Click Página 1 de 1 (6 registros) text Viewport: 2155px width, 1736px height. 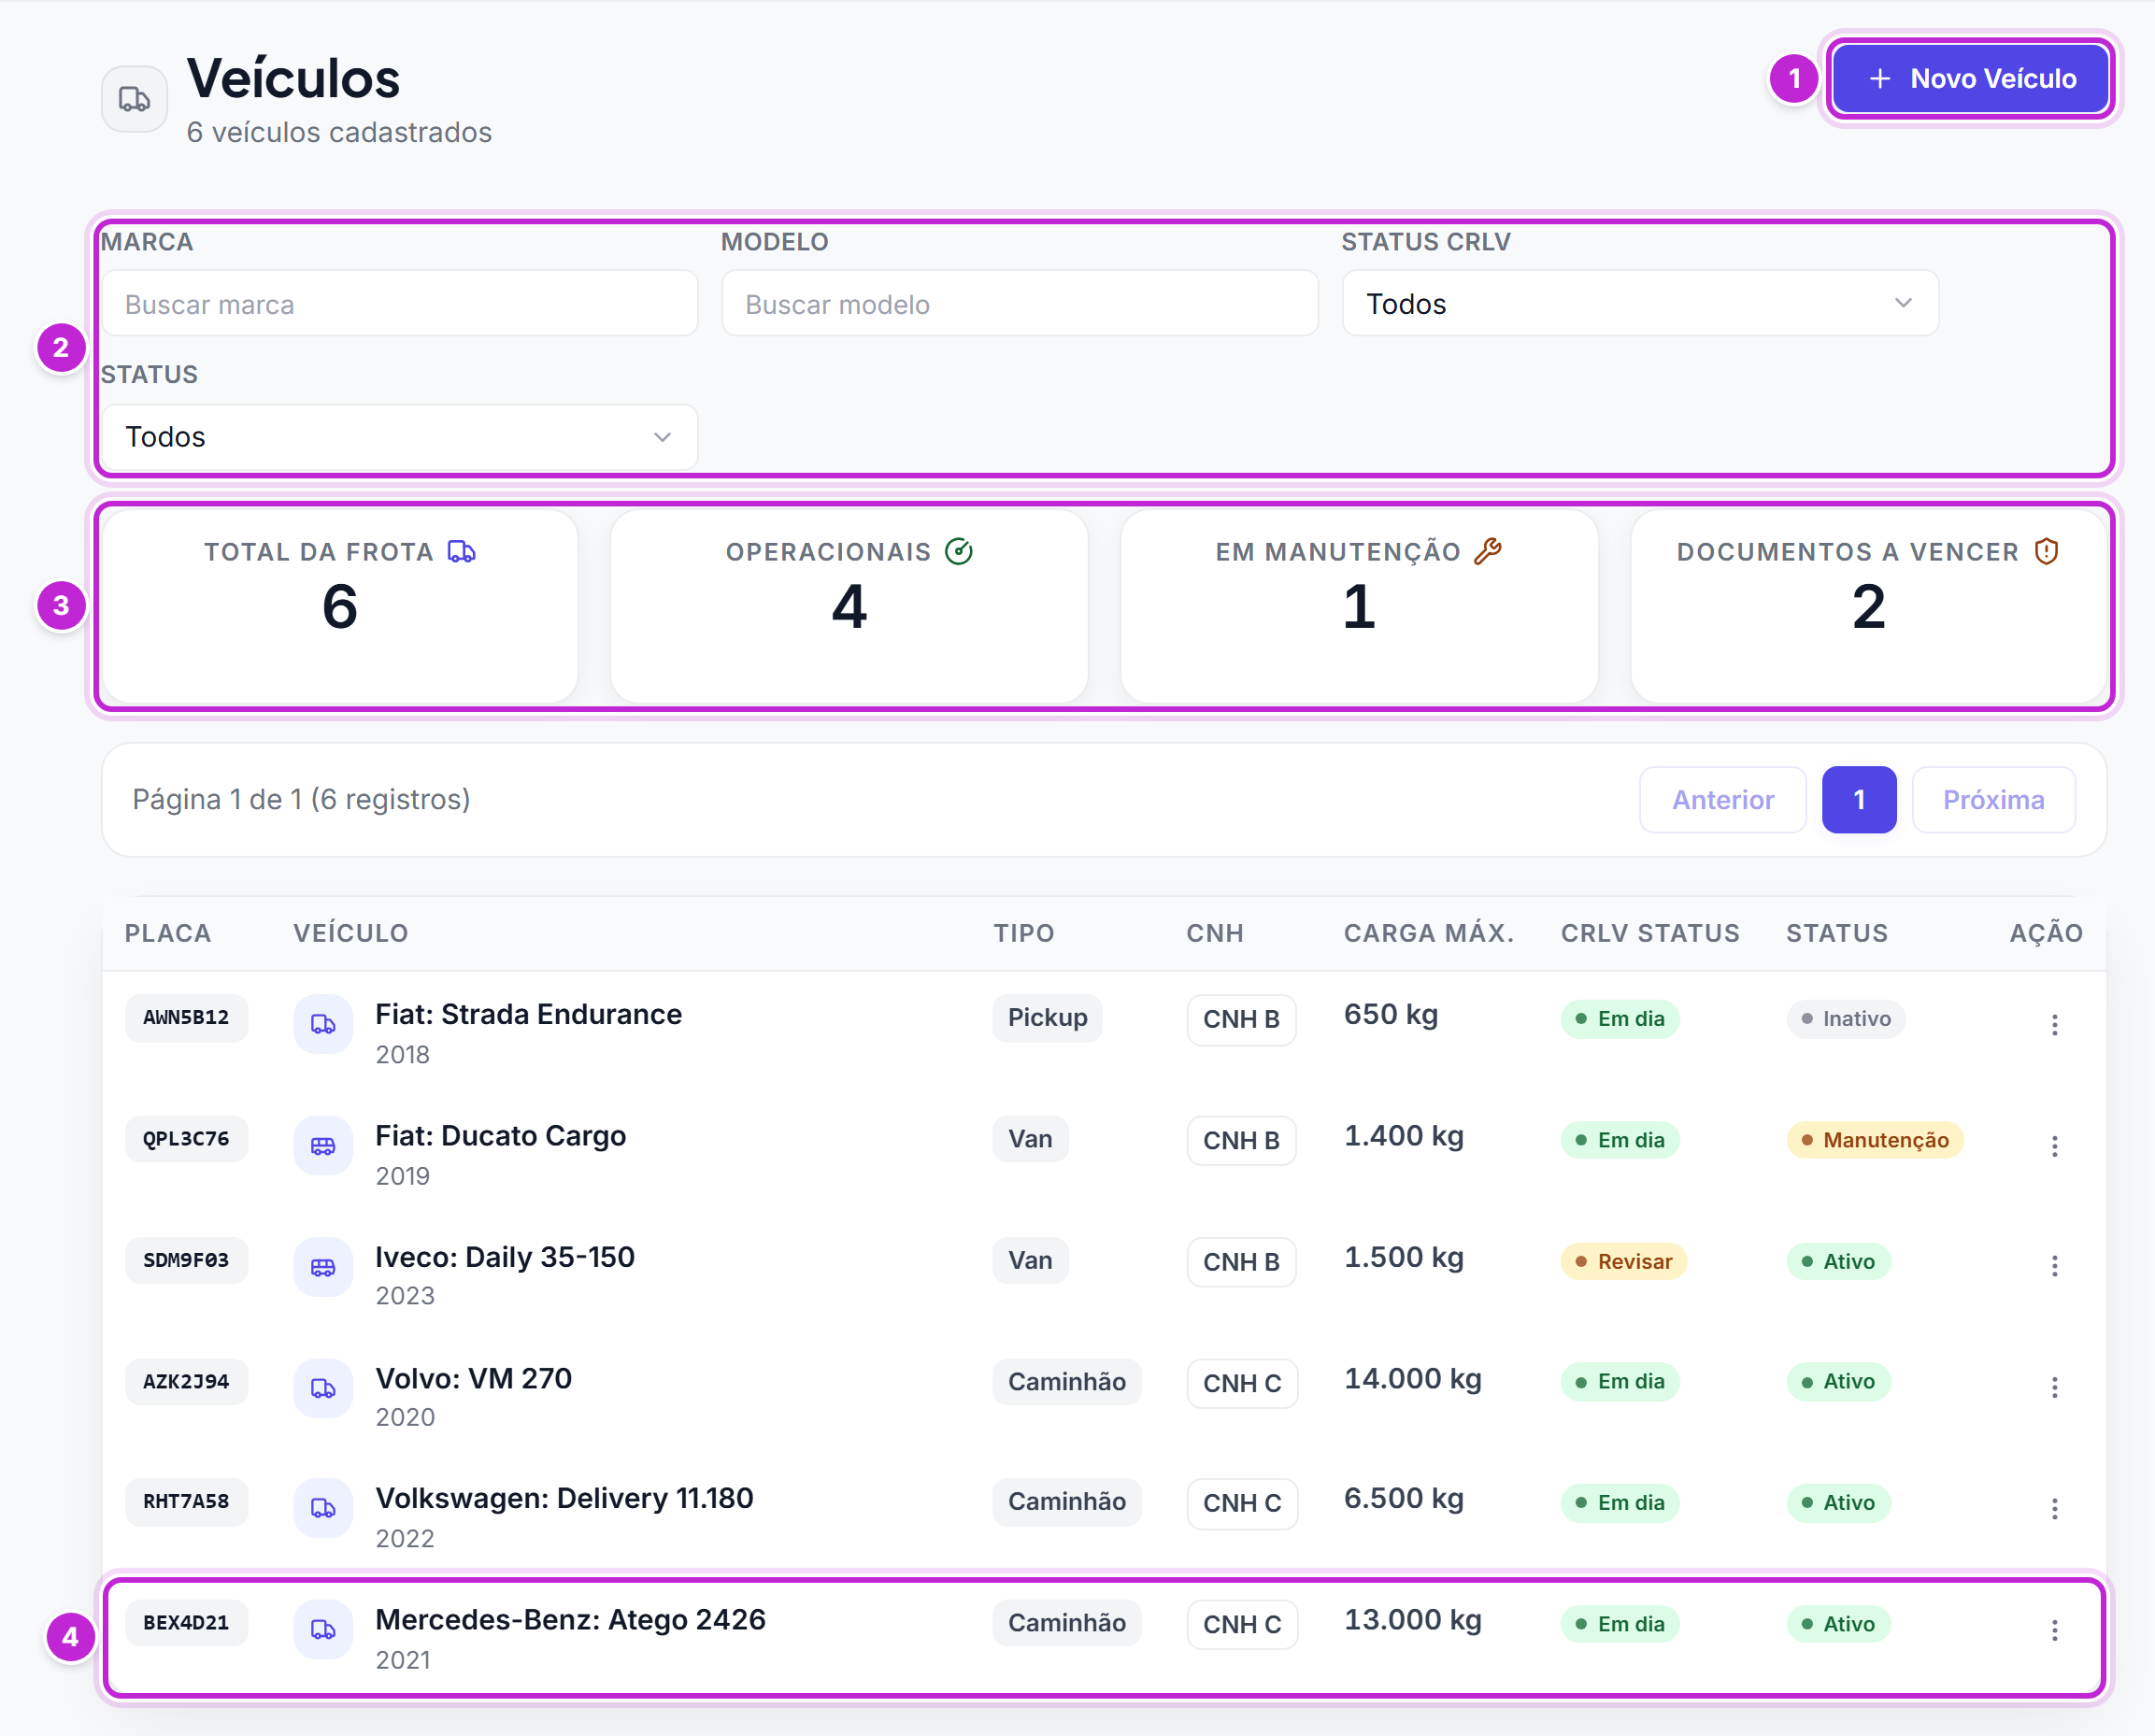pos(301,800)
